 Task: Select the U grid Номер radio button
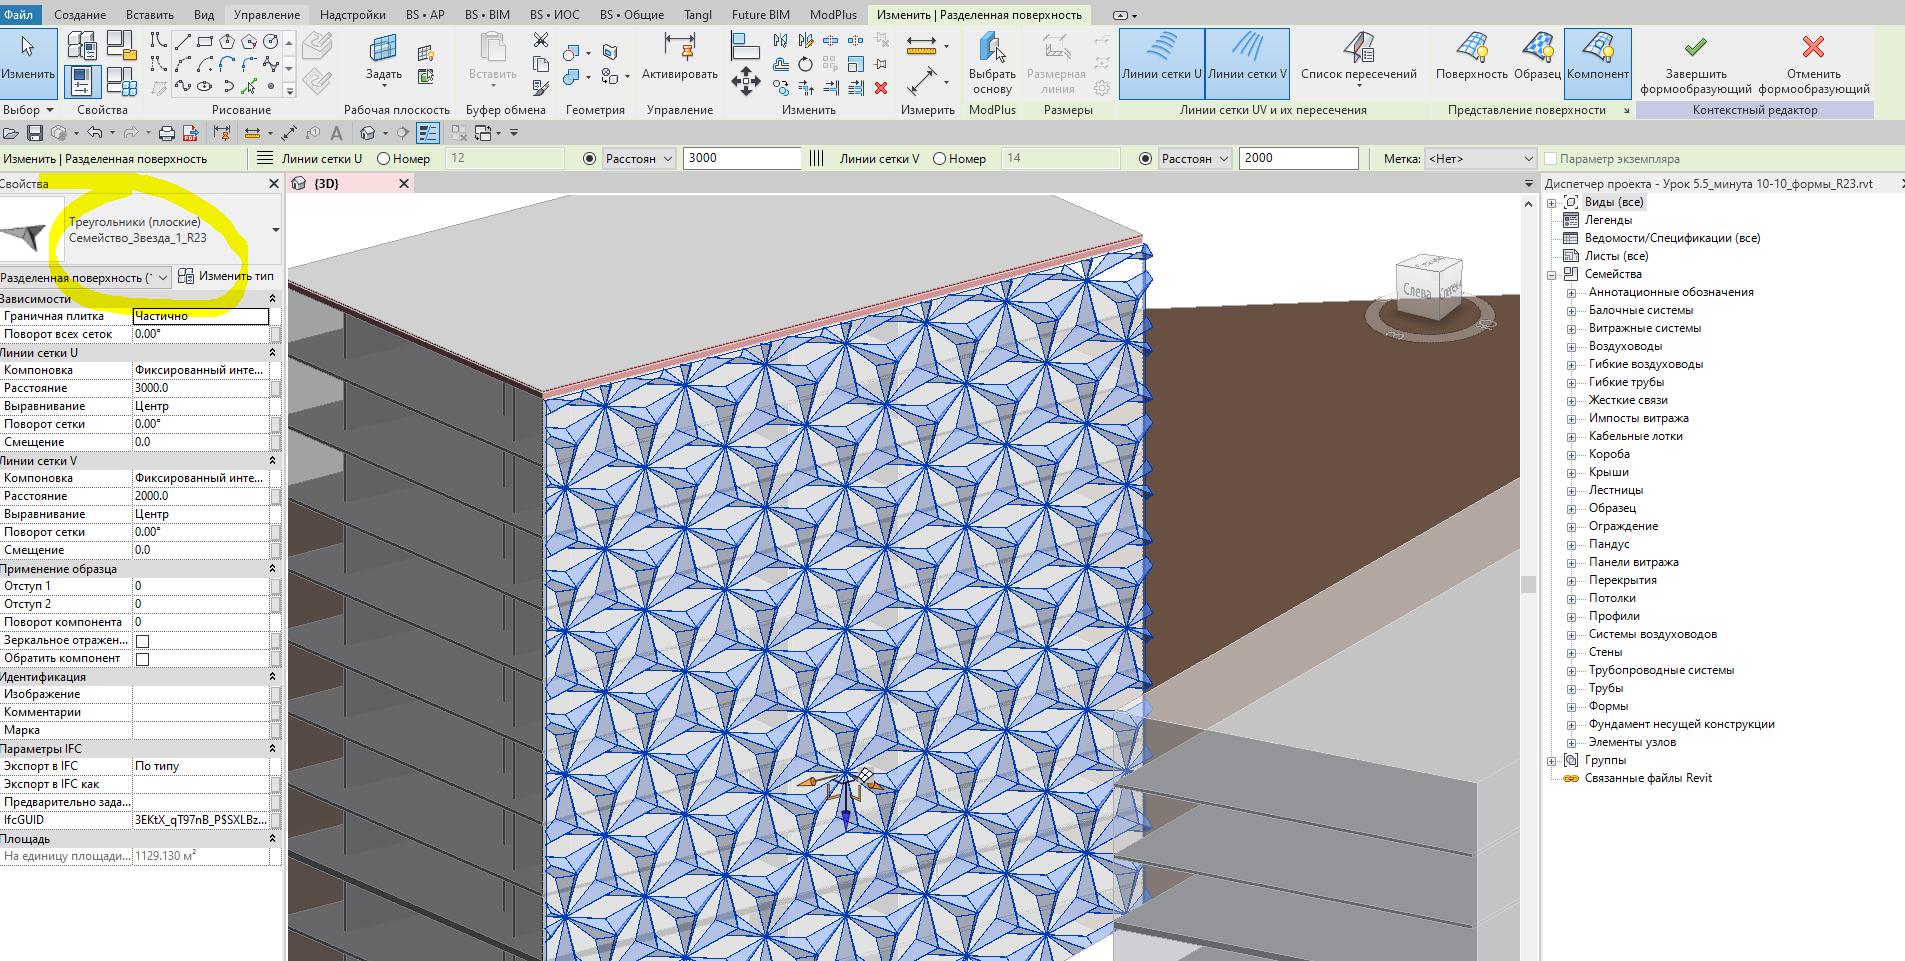(x=383, y=159)
